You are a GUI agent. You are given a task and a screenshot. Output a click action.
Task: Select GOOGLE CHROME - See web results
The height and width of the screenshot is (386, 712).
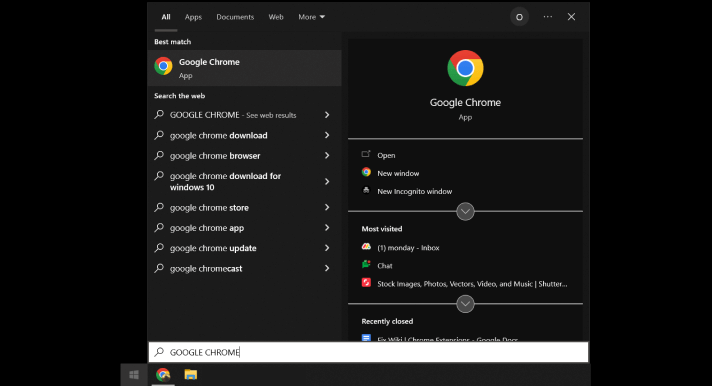point(233,115)
